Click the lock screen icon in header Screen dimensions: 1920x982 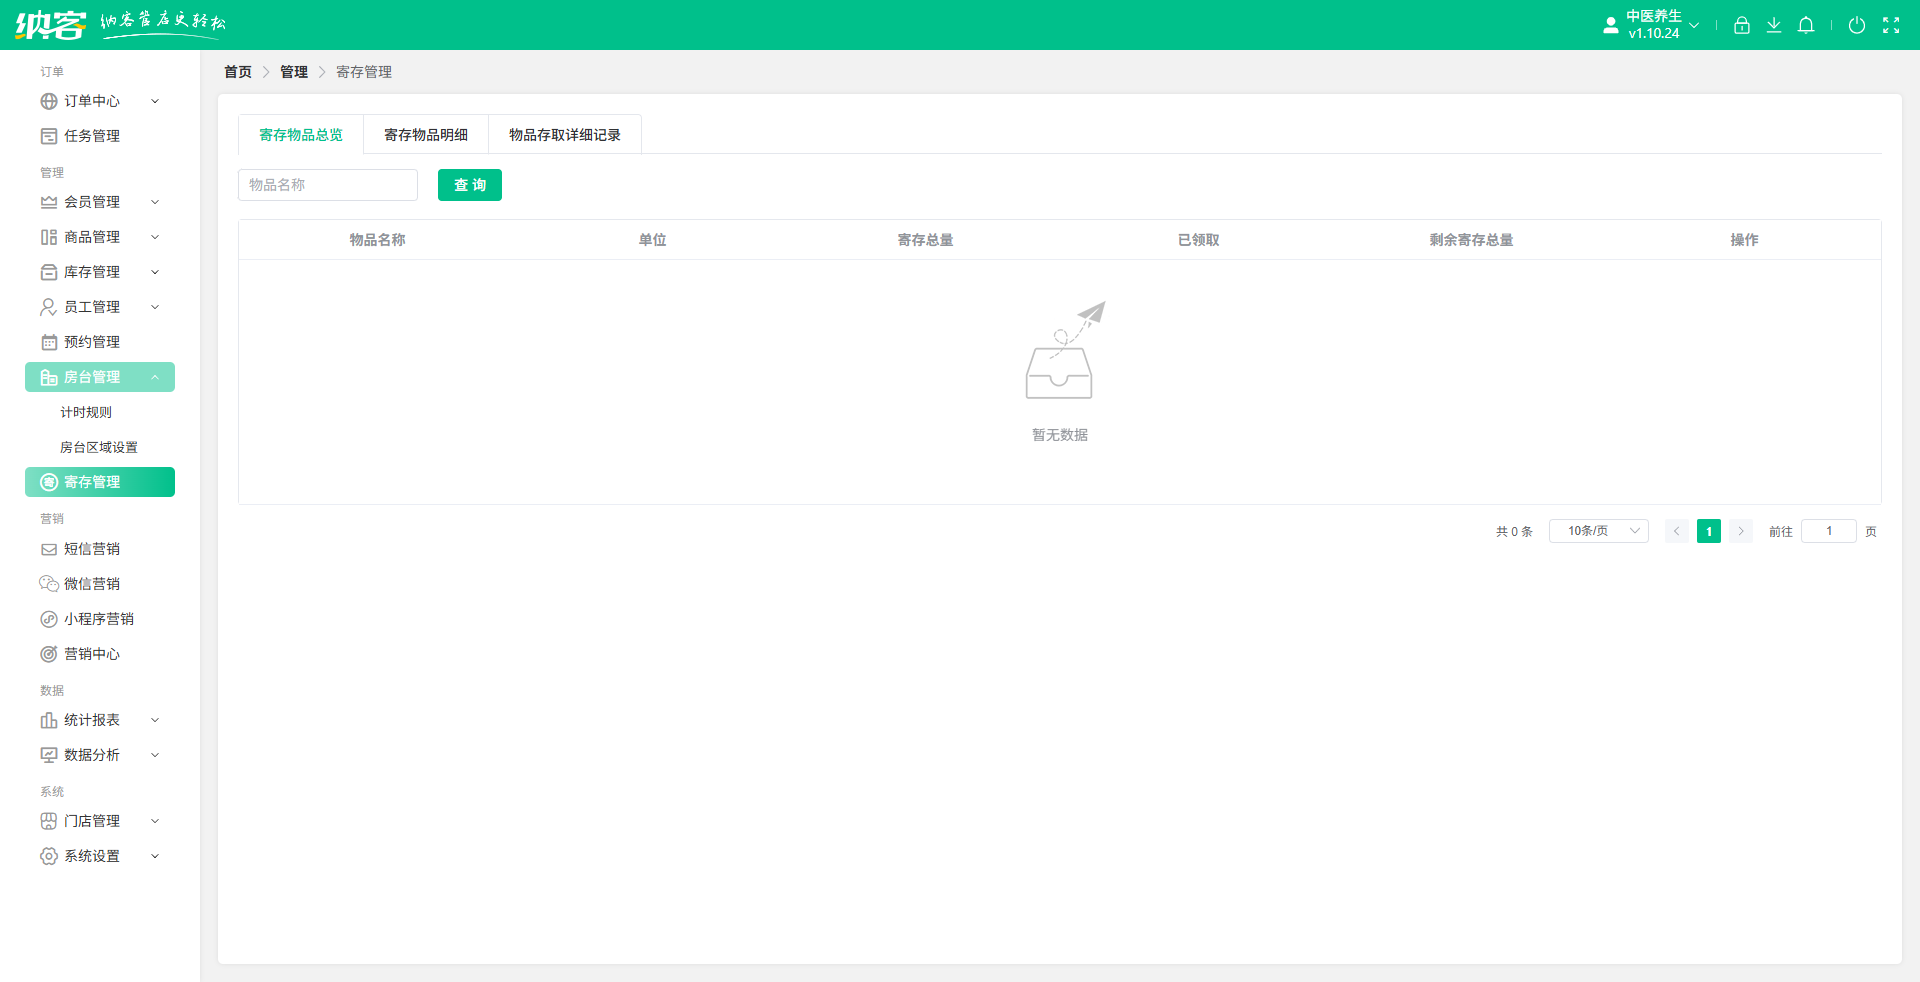1742,25
